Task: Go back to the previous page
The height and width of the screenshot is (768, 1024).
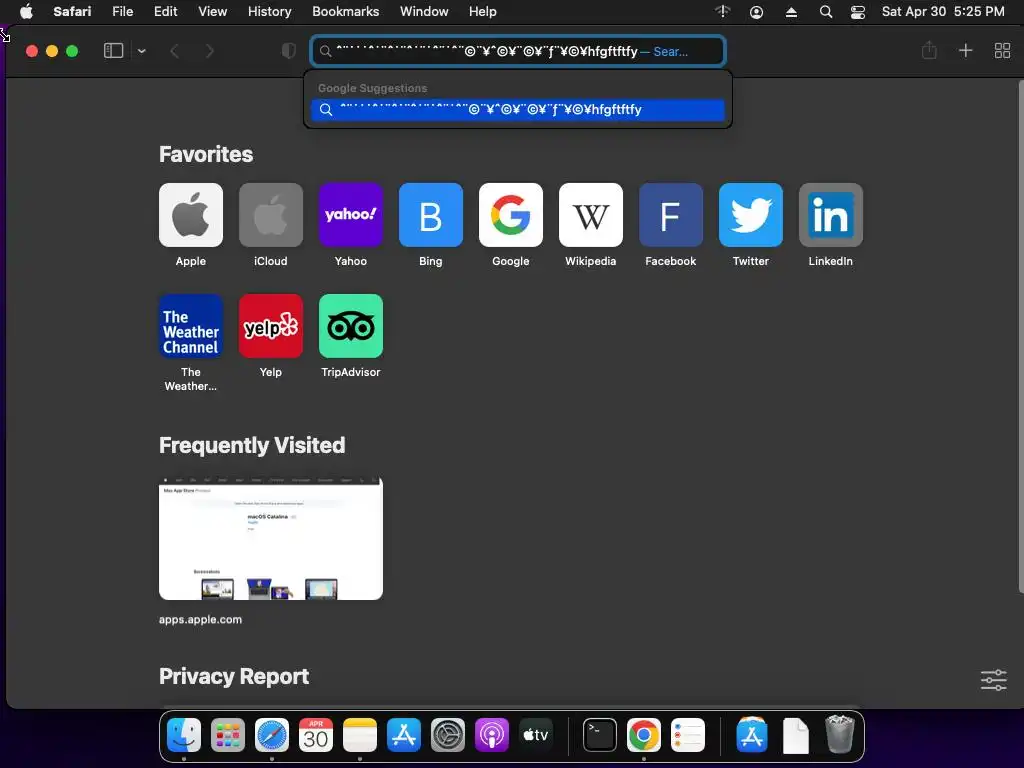Action: point(174,50)
